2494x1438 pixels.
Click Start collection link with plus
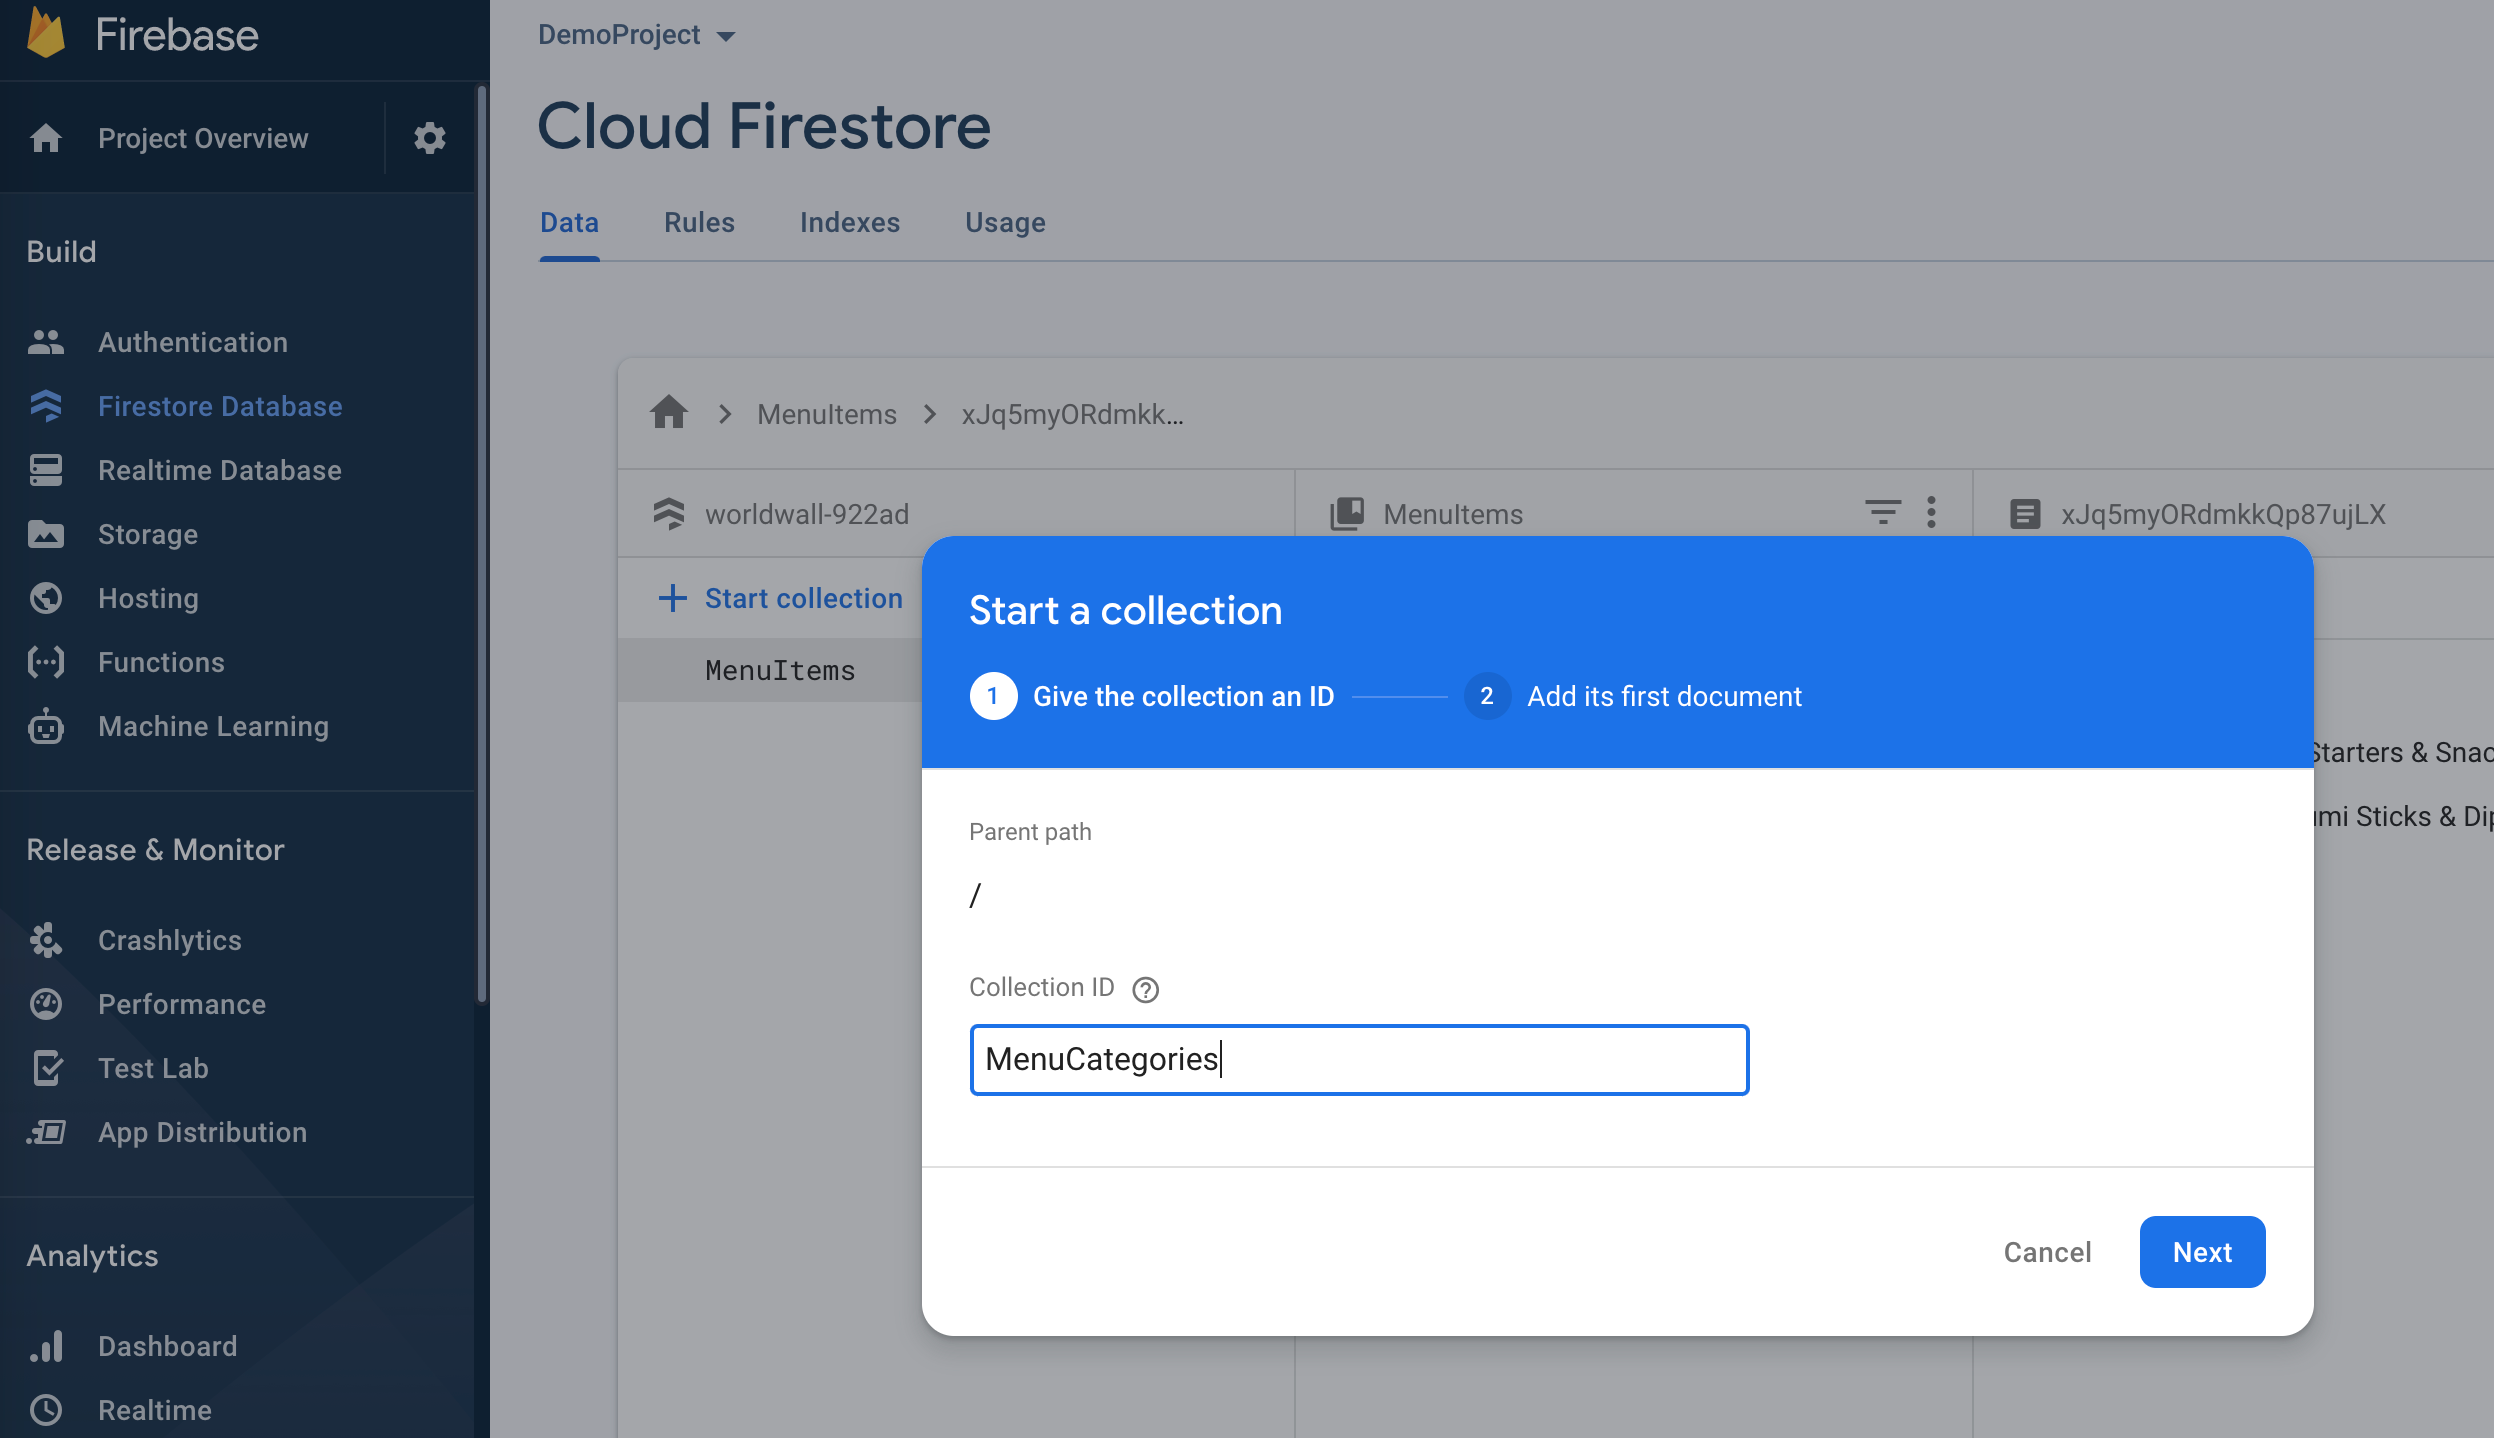pos(781,598)
